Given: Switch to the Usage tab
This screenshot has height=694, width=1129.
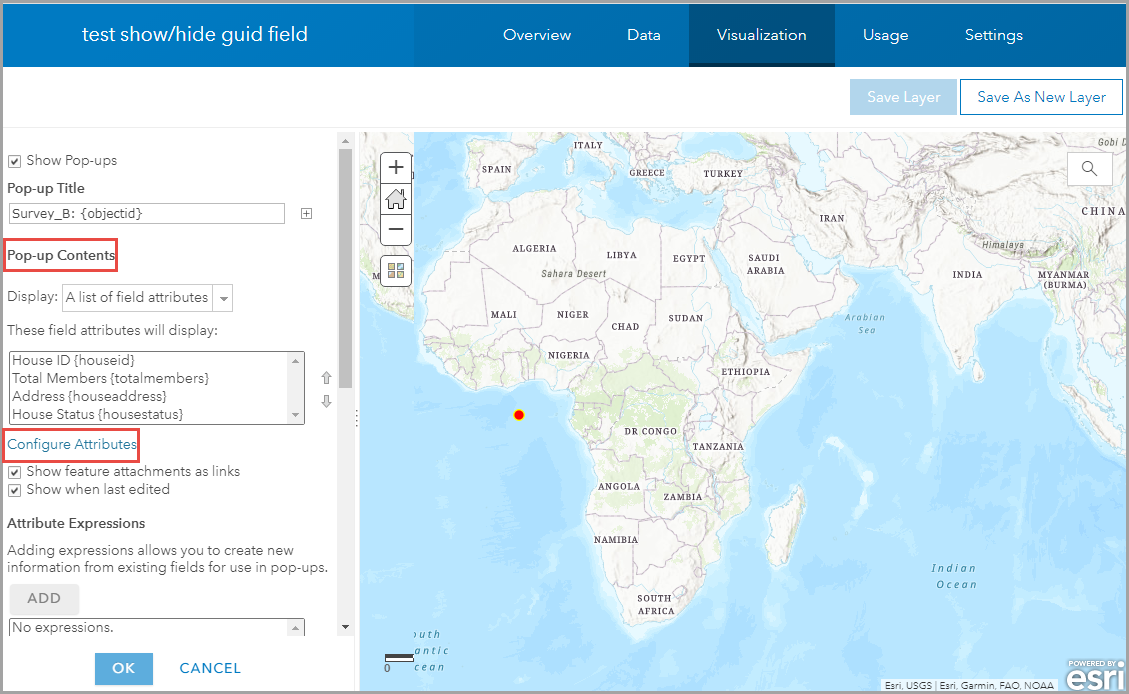Looking at the screenshot, I should click(886, 35).
